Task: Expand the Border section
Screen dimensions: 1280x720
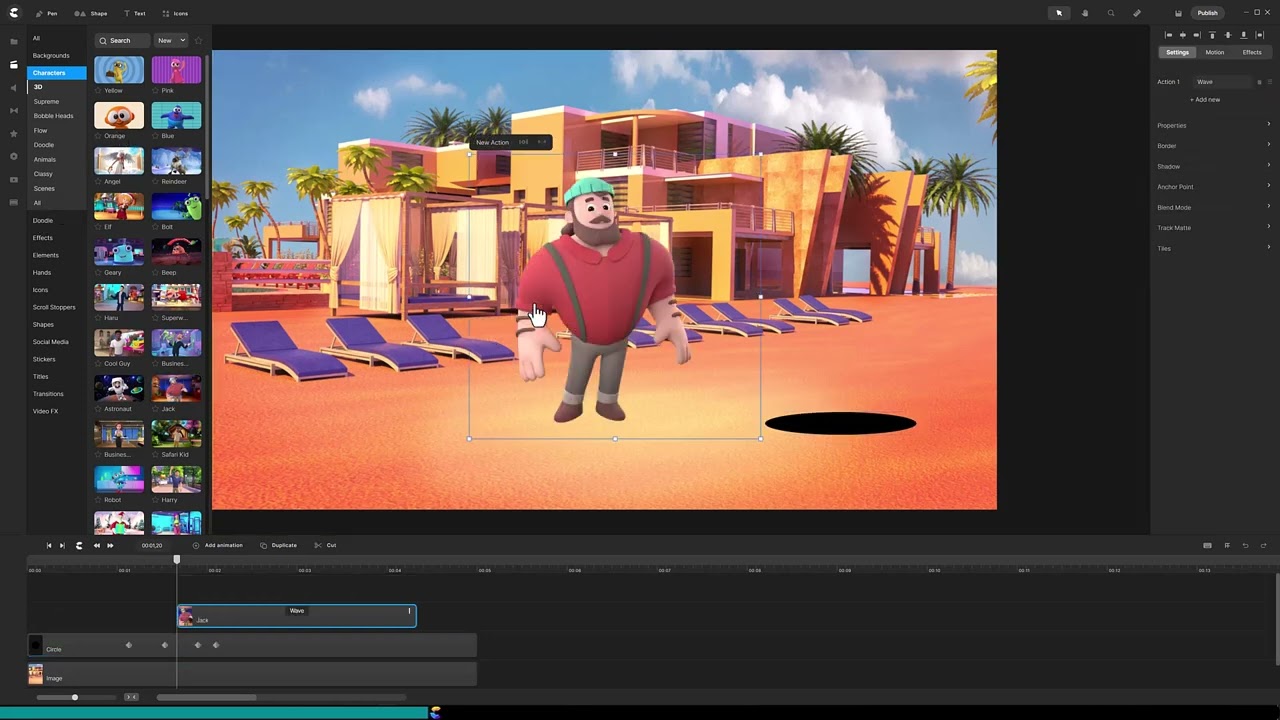Action: point(1213,146)
